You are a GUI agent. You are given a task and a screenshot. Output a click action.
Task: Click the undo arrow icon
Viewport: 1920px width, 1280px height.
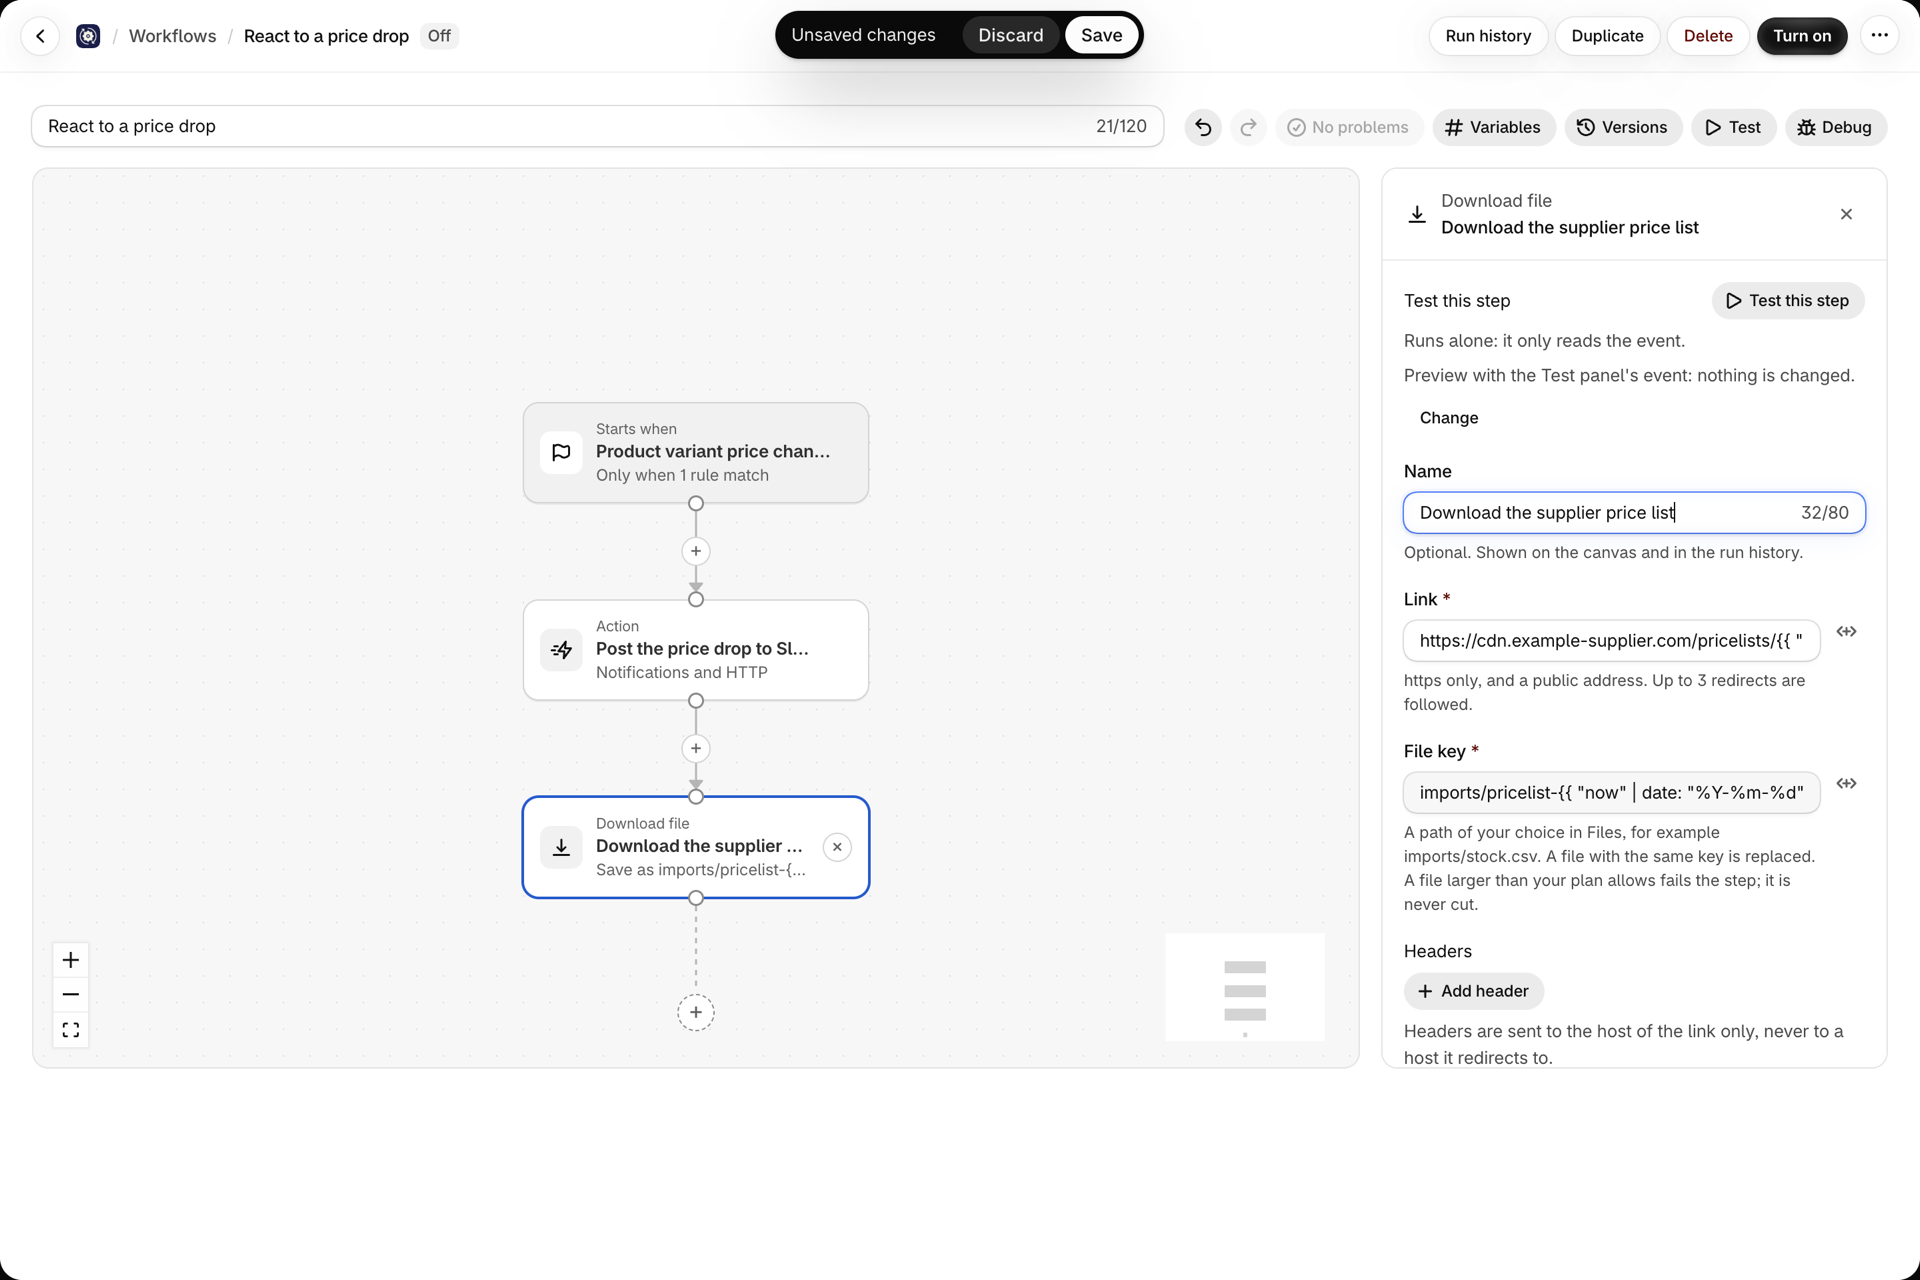tap(1203, 127)
